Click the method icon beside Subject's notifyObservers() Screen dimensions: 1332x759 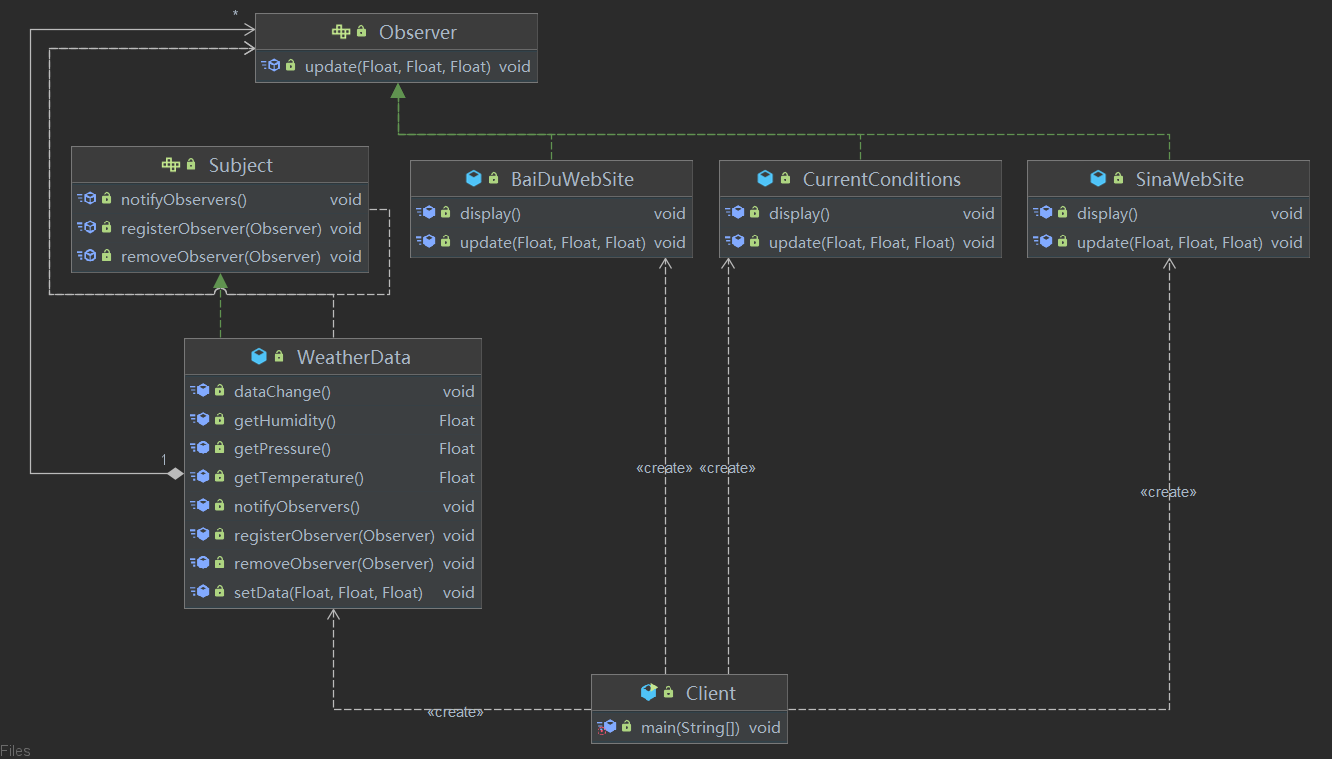tap(87, 199)
